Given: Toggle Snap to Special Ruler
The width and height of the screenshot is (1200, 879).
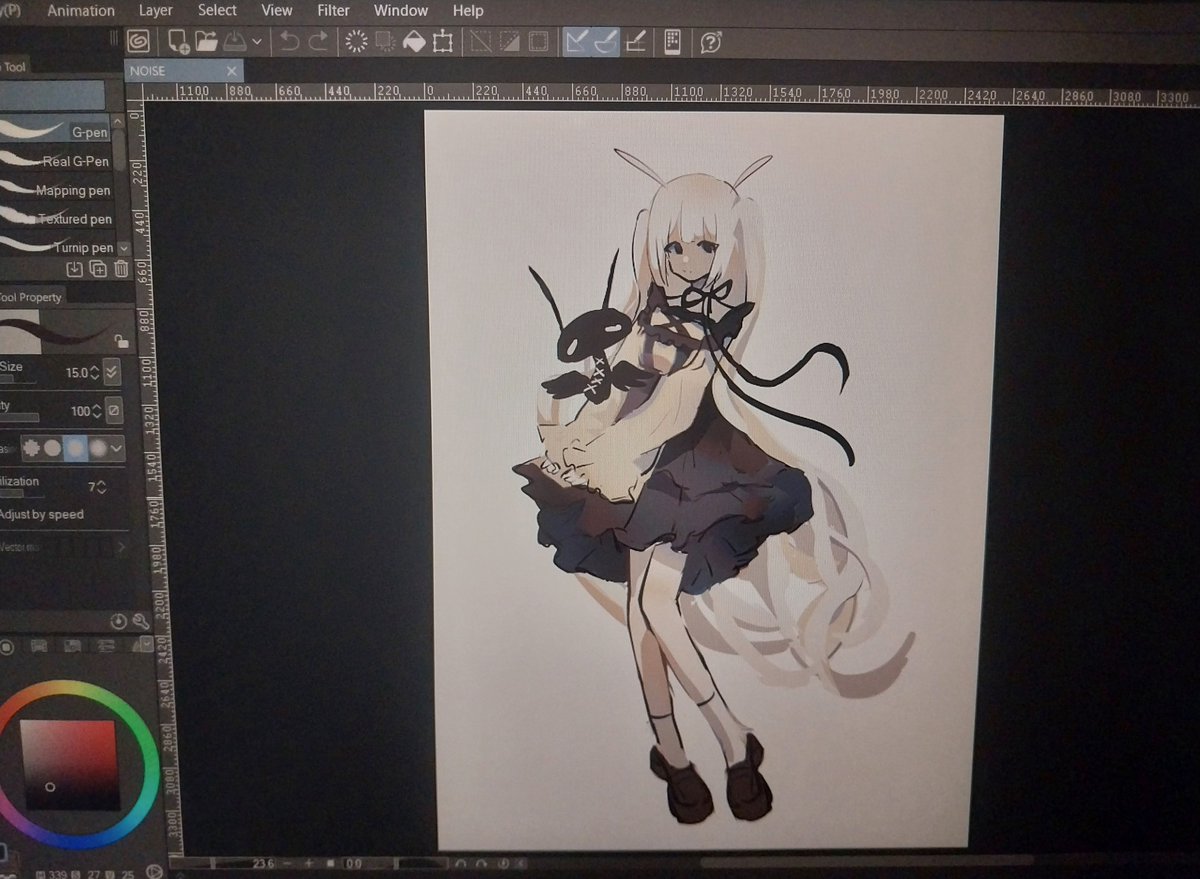Looking at the screenshot, I should 605,41.
